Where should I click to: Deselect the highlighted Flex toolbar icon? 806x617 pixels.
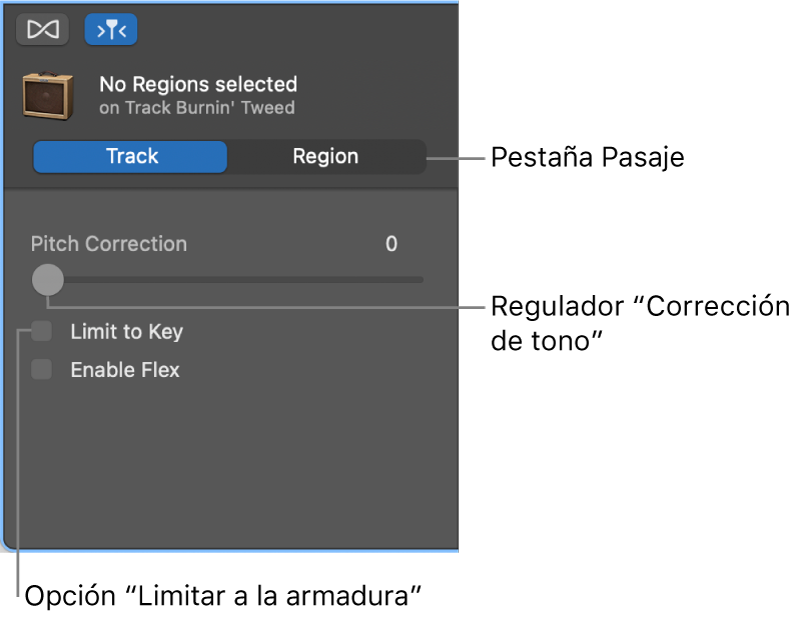tap(111, 29)
